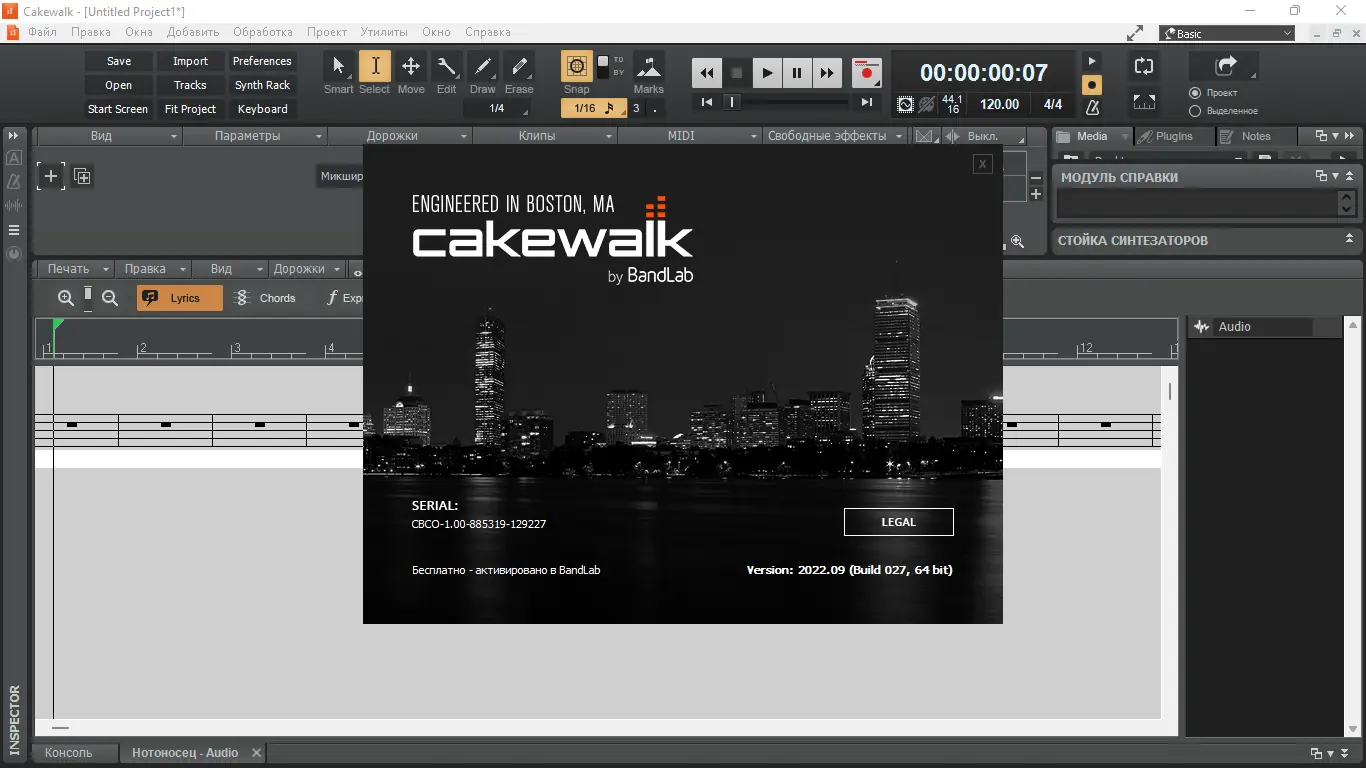The image size is (1366, 768).
Task: Open the Файл menu
Action: [x=42, y=32]
